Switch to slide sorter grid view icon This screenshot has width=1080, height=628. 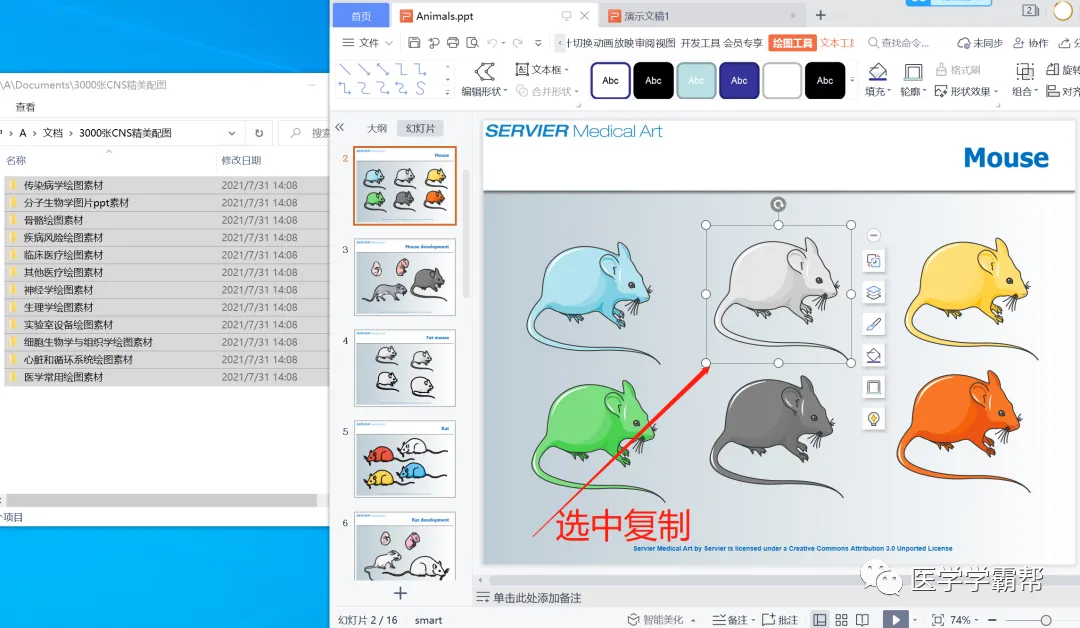(841, 620)
